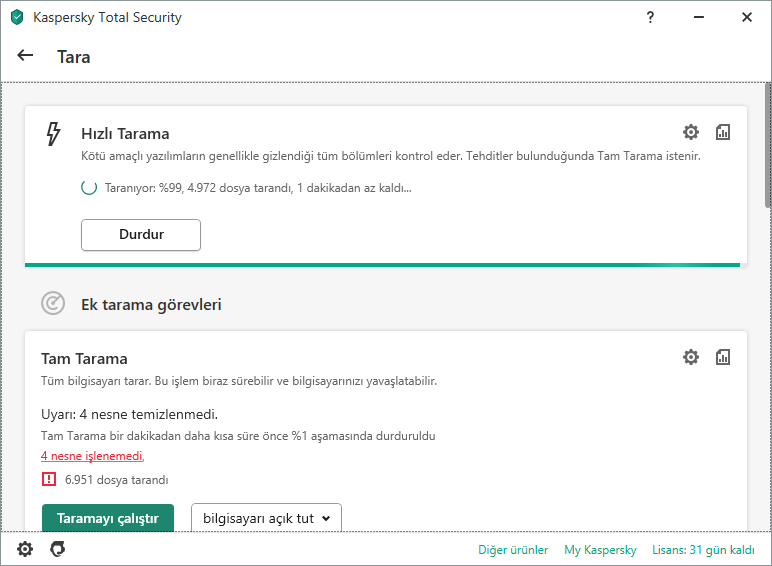Click 'Lisans: 31 gün kaldı' link
The image size is (772, 566).
click(703, 550)
